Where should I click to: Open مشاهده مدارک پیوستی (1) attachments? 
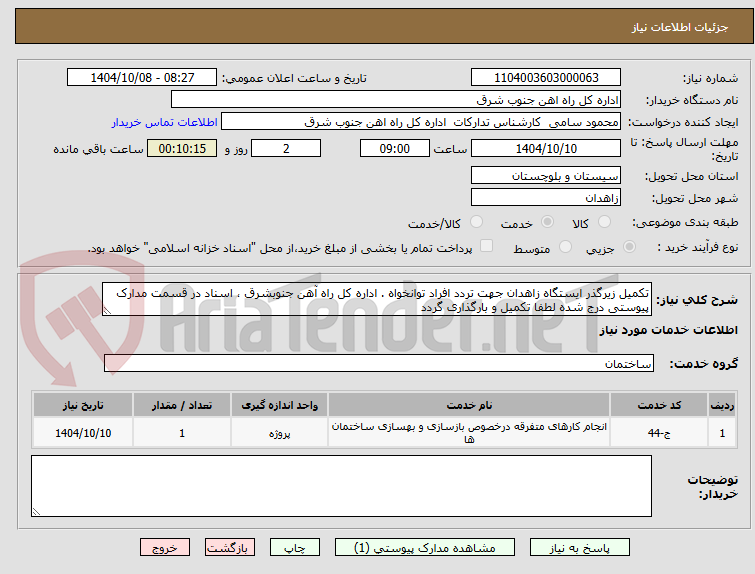425,548
